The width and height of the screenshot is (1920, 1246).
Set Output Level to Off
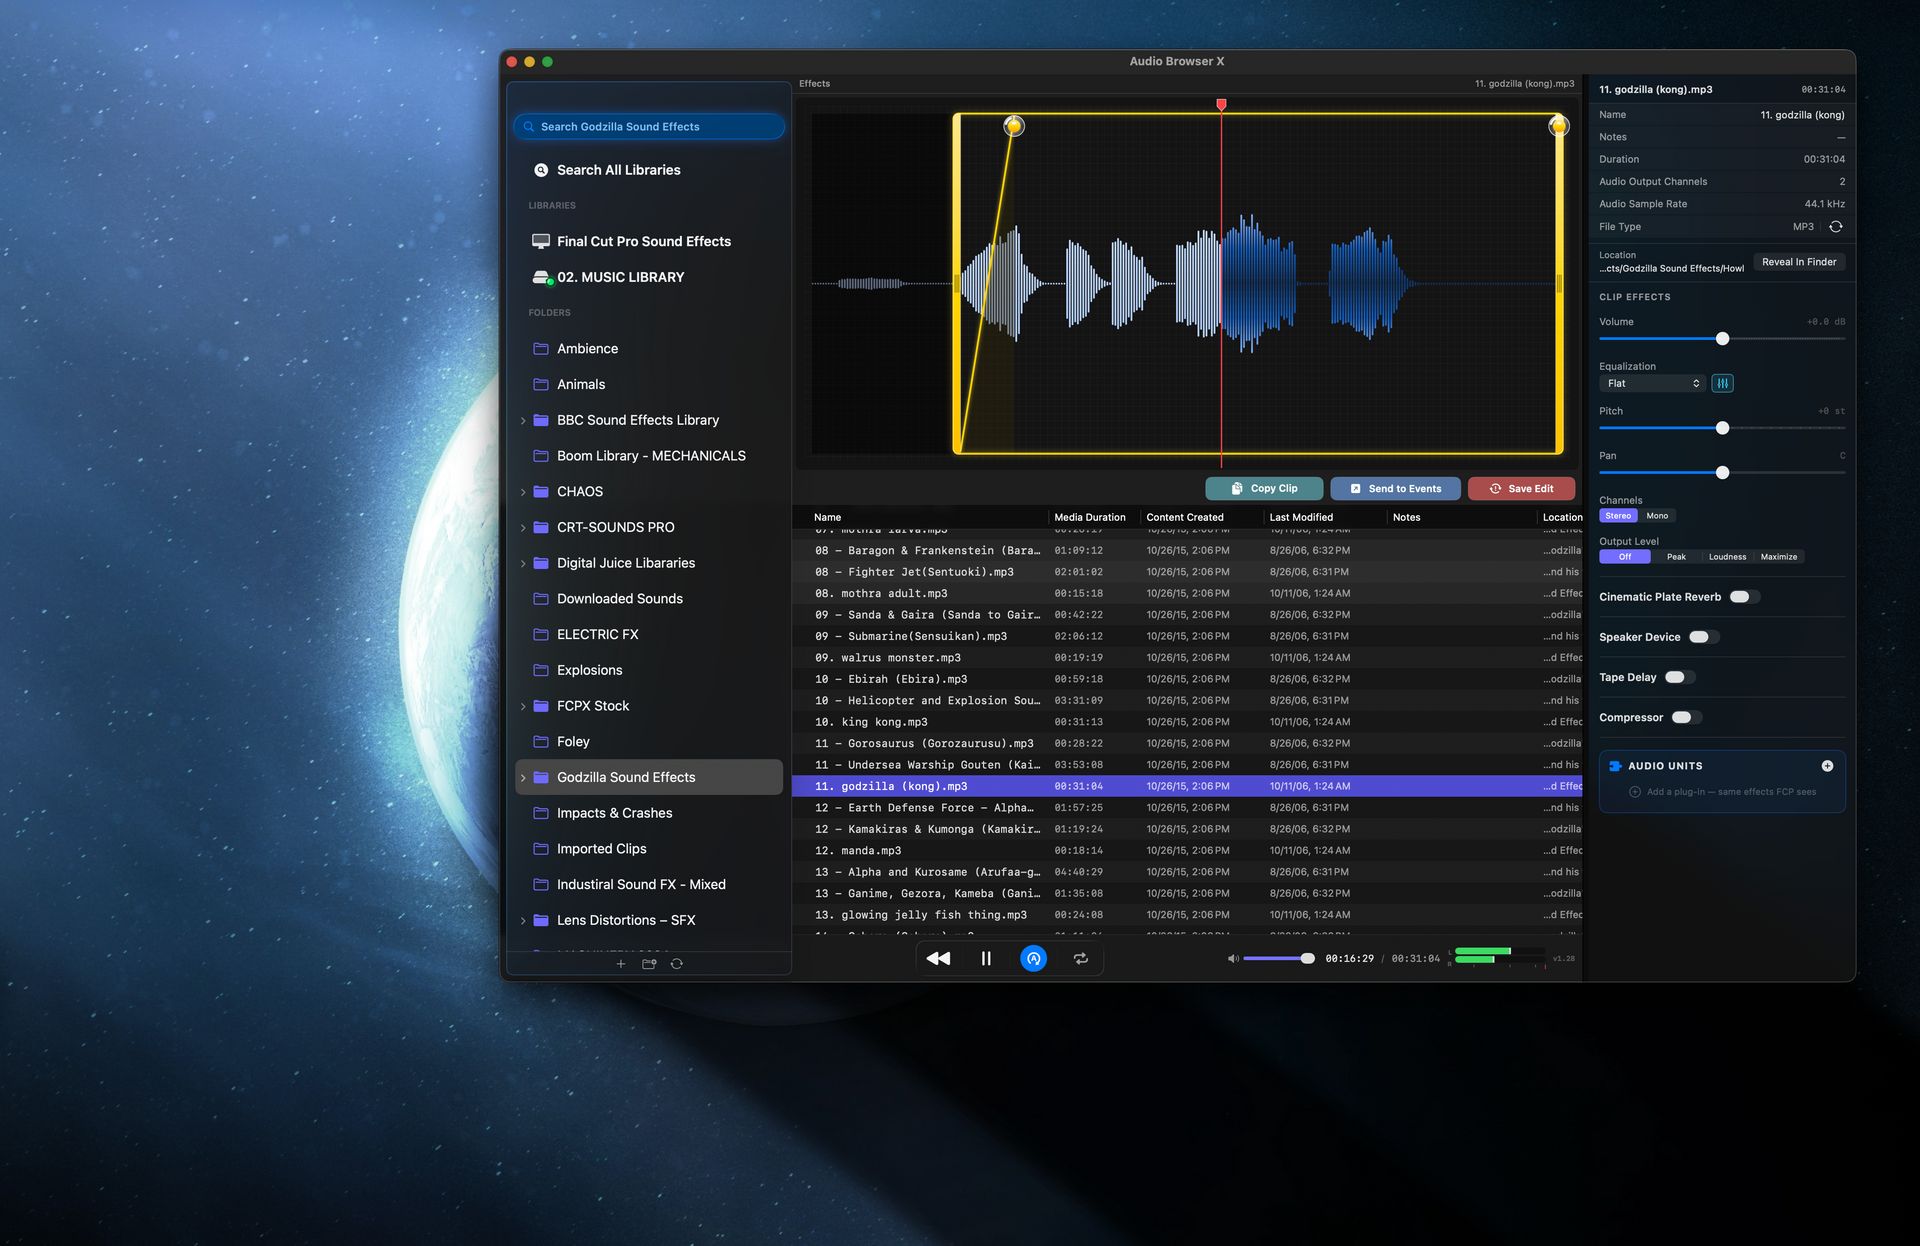point(1625,557)
